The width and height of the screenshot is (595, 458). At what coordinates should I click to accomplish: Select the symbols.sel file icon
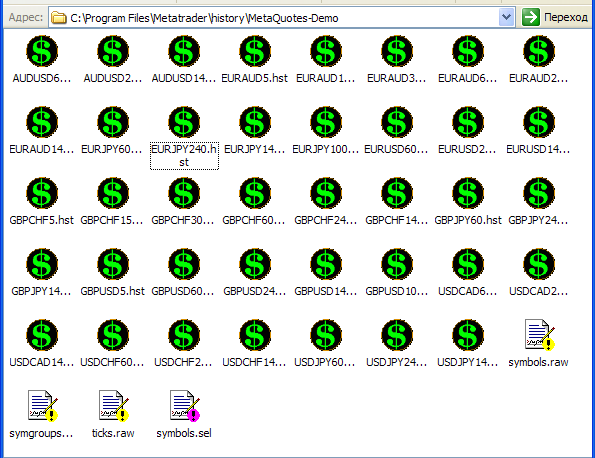185,406
